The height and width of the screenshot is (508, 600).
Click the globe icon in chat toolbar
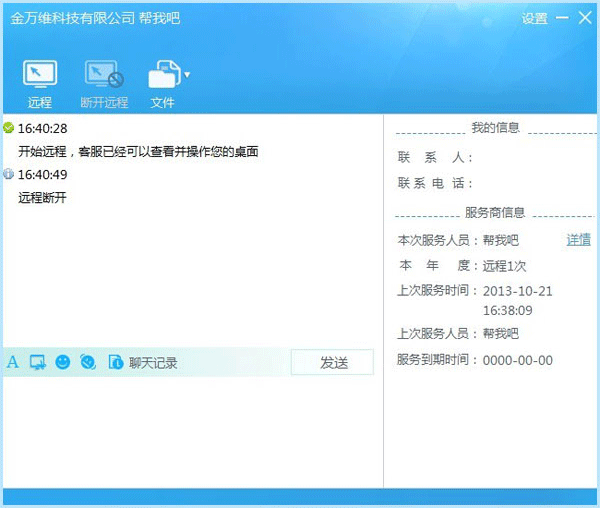point(88,362)
